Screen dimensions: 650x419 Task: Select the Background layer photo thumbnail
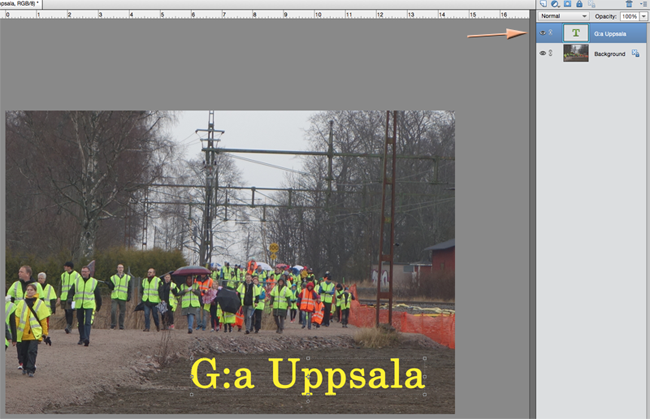point(575,53)
